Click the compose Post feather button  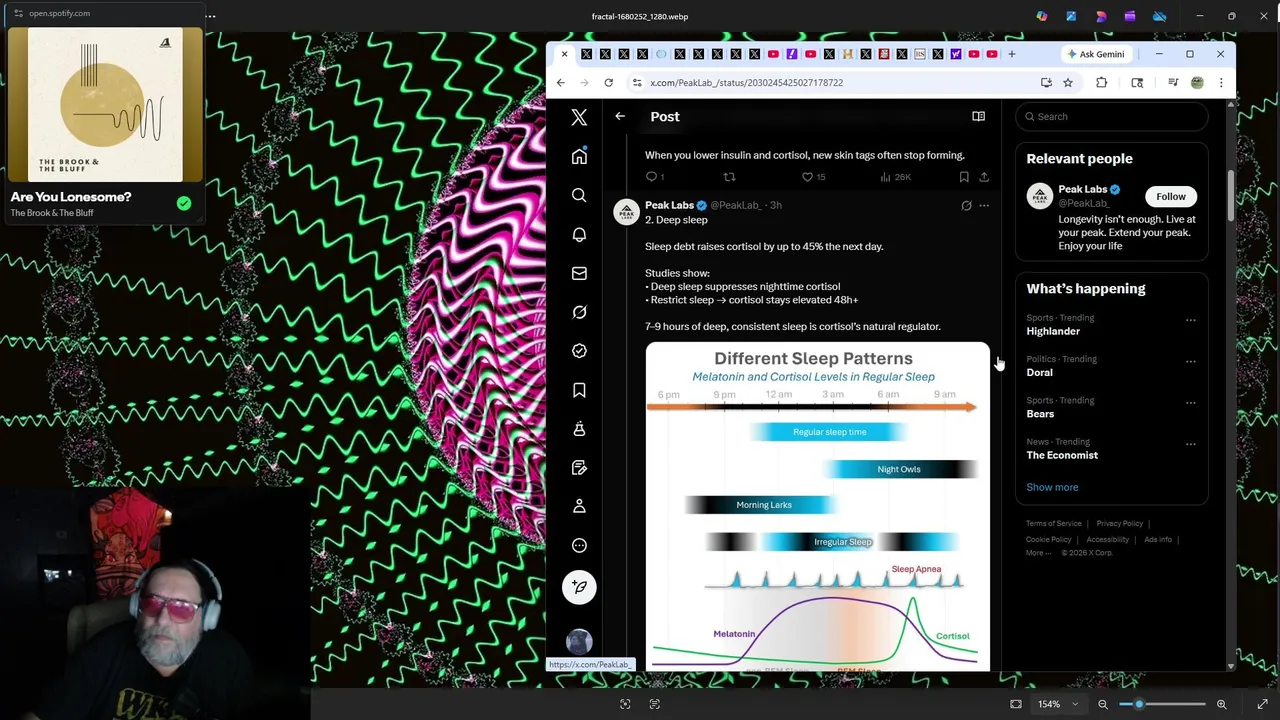579,587
